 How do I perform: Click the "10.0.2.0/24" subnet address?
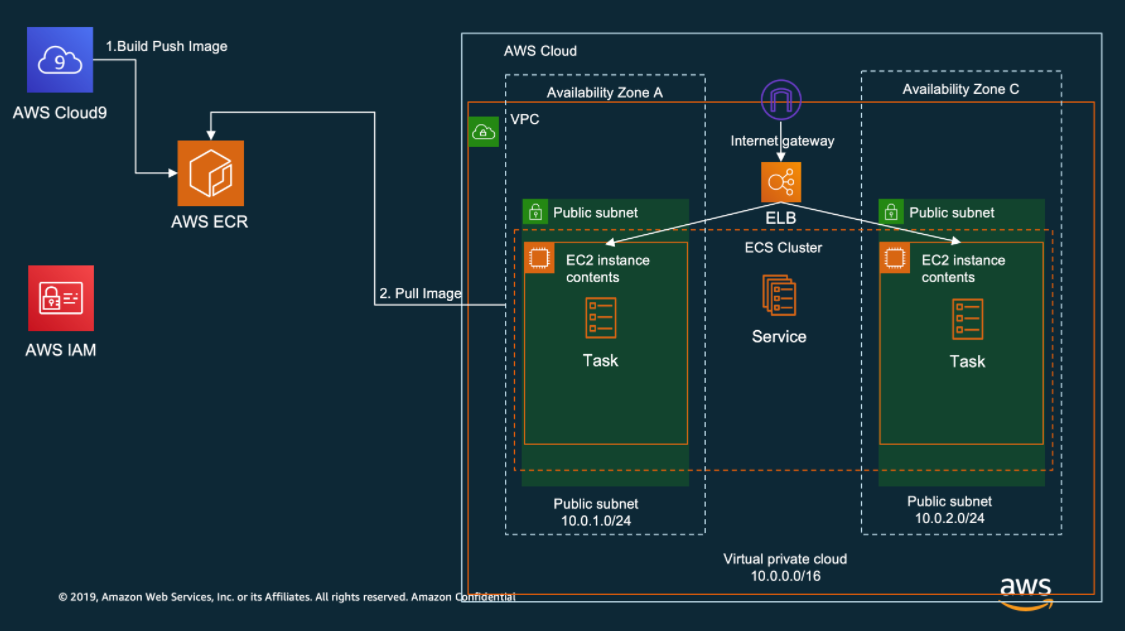tap(950, 518)
